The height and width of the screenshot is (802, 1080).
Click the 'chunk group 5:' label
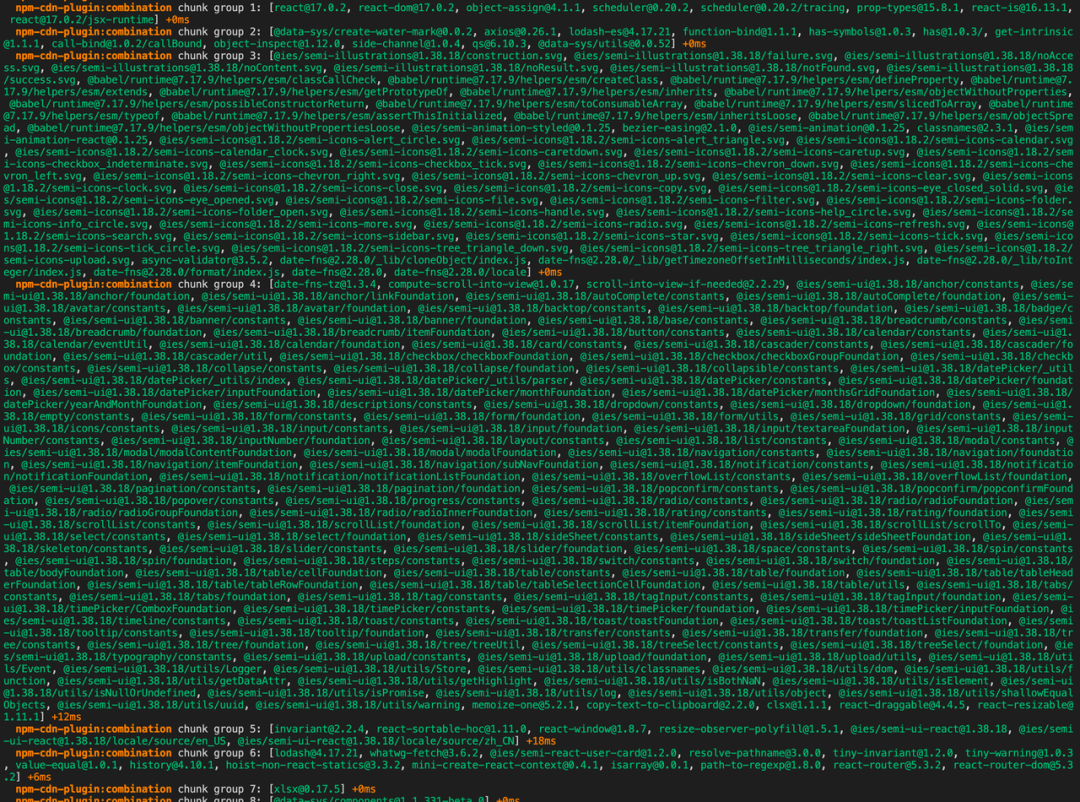pos(220,729)
